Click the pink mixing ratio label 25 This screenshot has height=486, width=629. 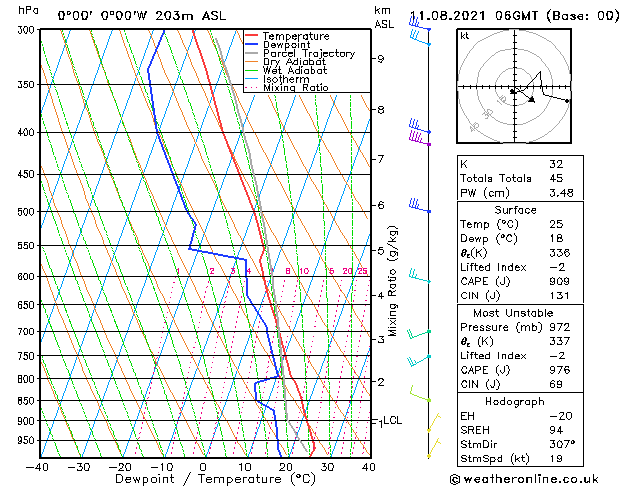click(x=363, y=271)
